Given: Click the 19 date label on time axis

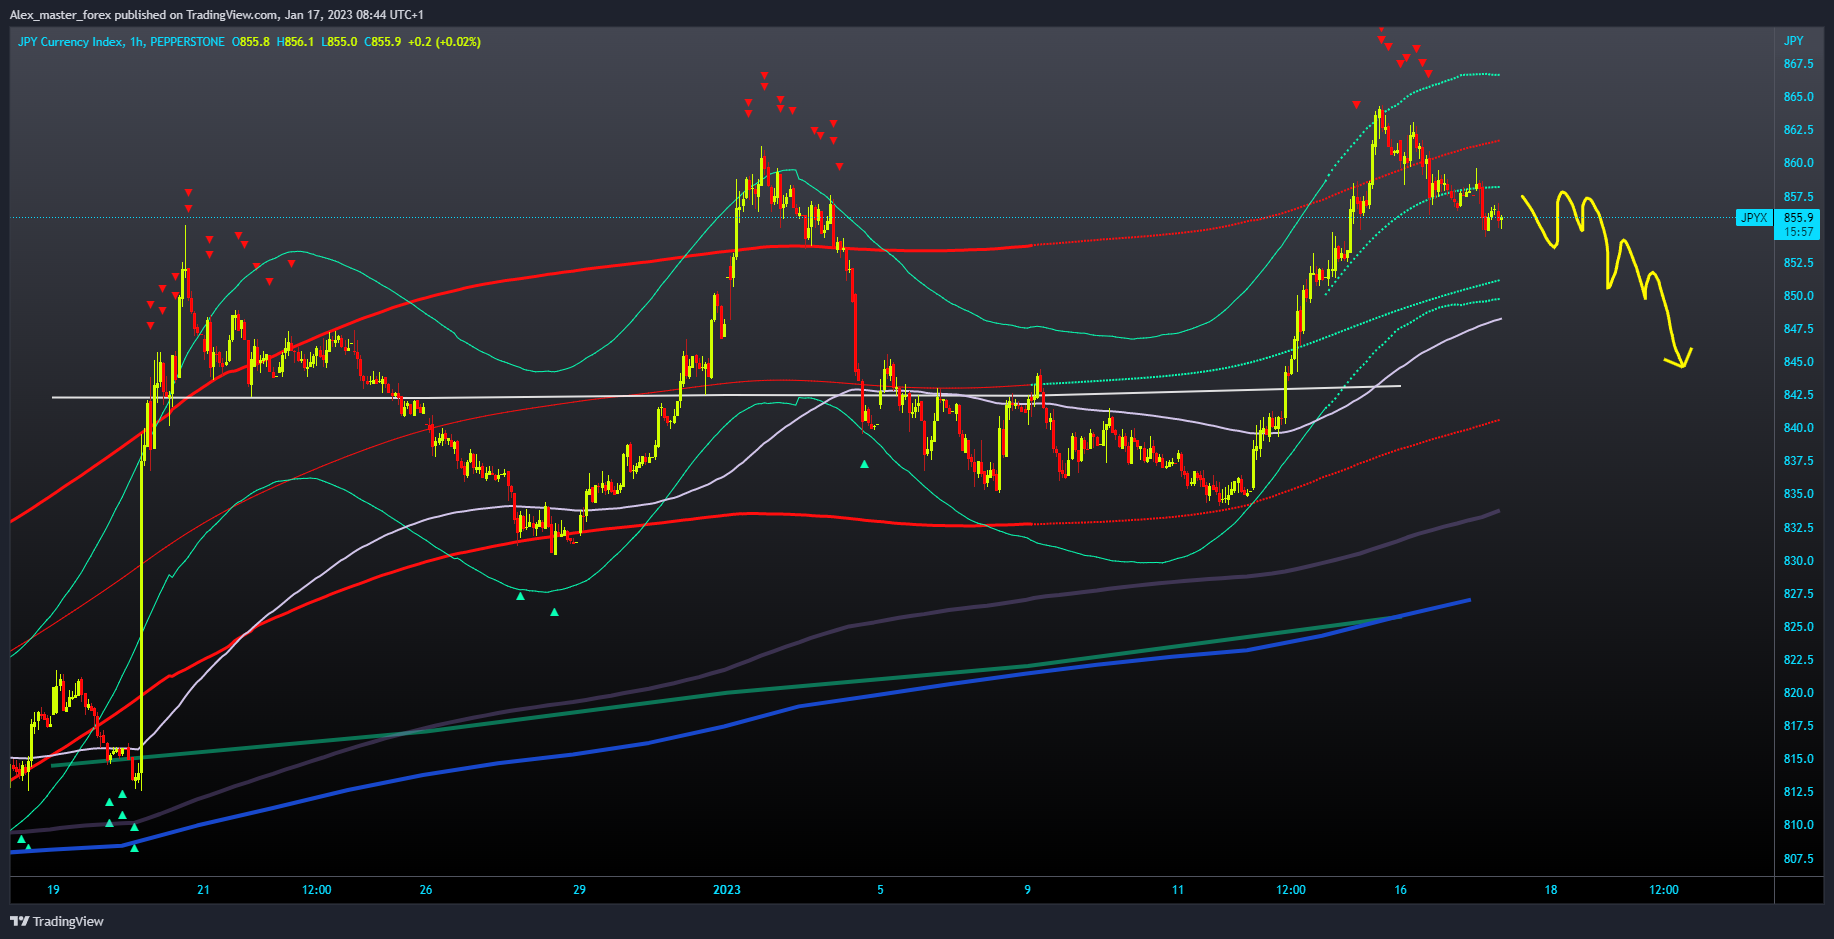Looking at the screenshot, I should [x=53, y=890].
